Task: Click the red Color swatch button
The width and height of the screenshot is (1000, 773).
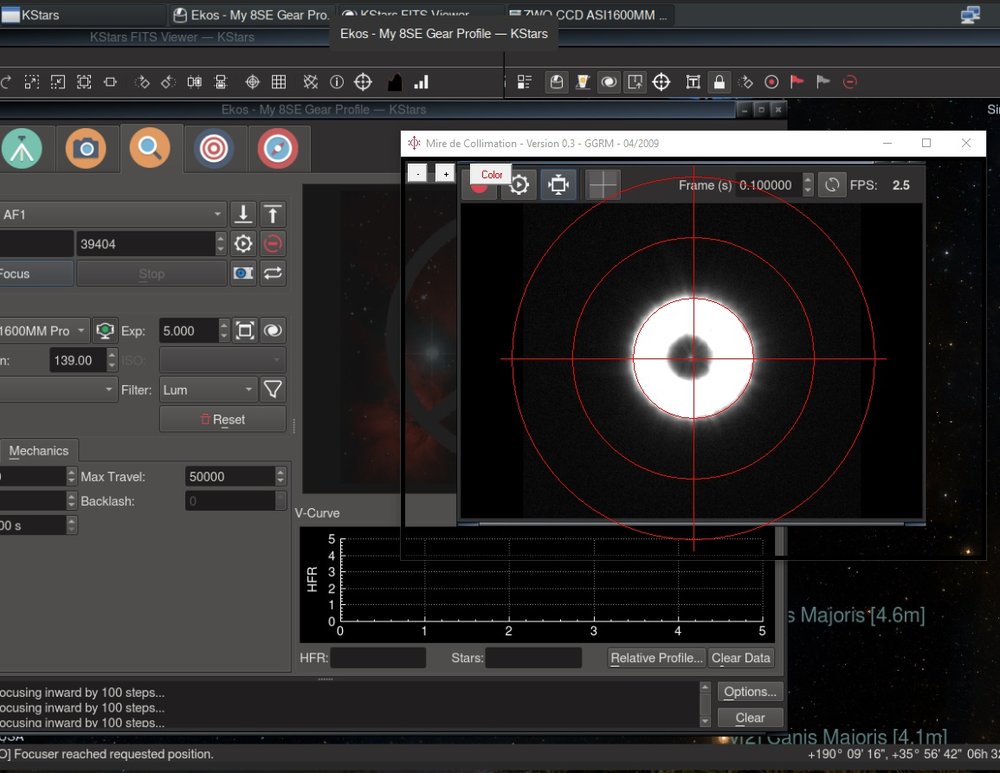Action: tap(491, 174)
